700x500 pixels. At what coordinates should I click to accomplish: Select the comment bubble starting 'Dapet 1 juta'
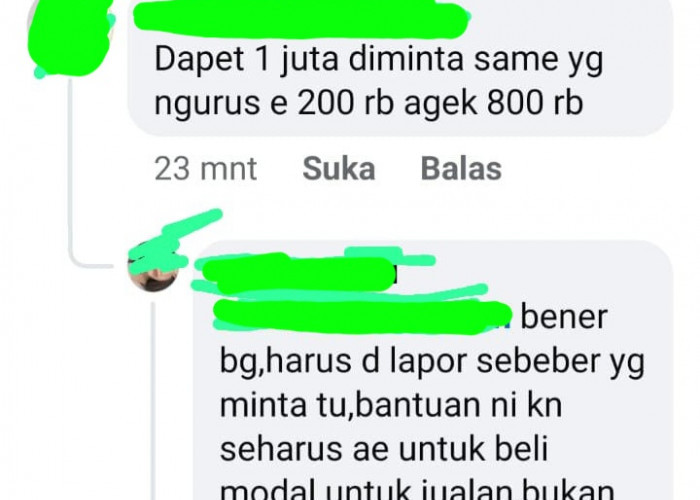400,67
